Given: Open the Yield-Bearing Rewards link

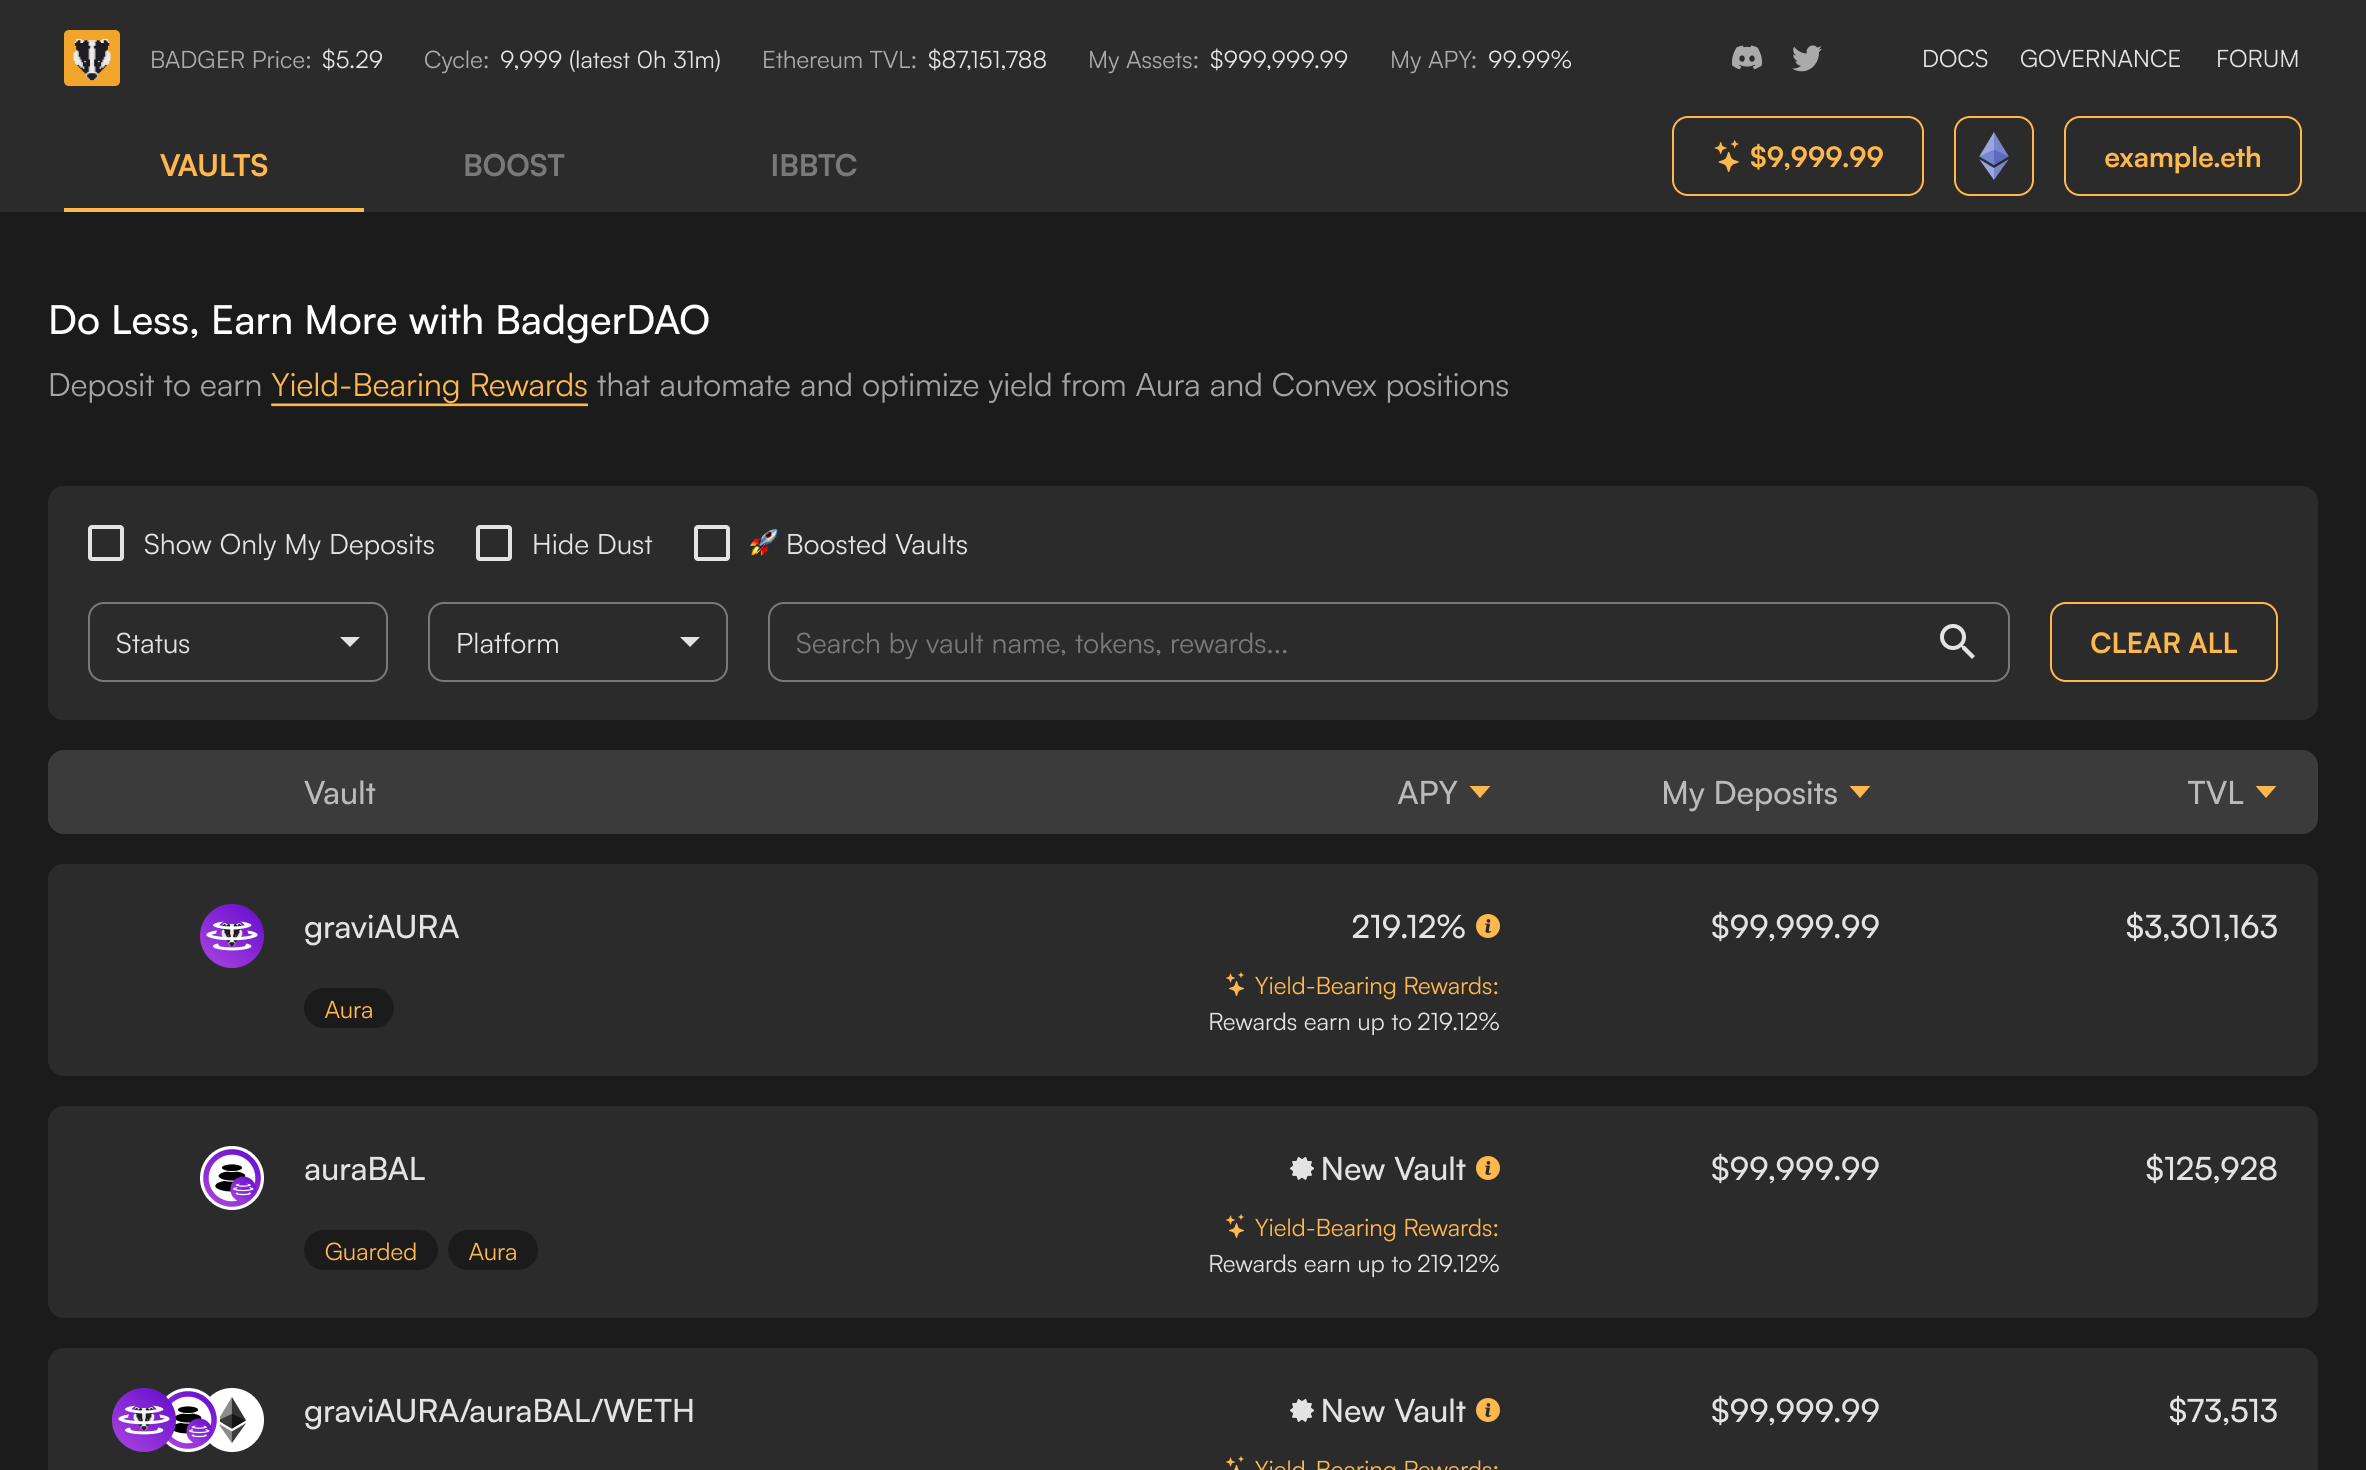Looking at the screenshot, I should [429, 385].
